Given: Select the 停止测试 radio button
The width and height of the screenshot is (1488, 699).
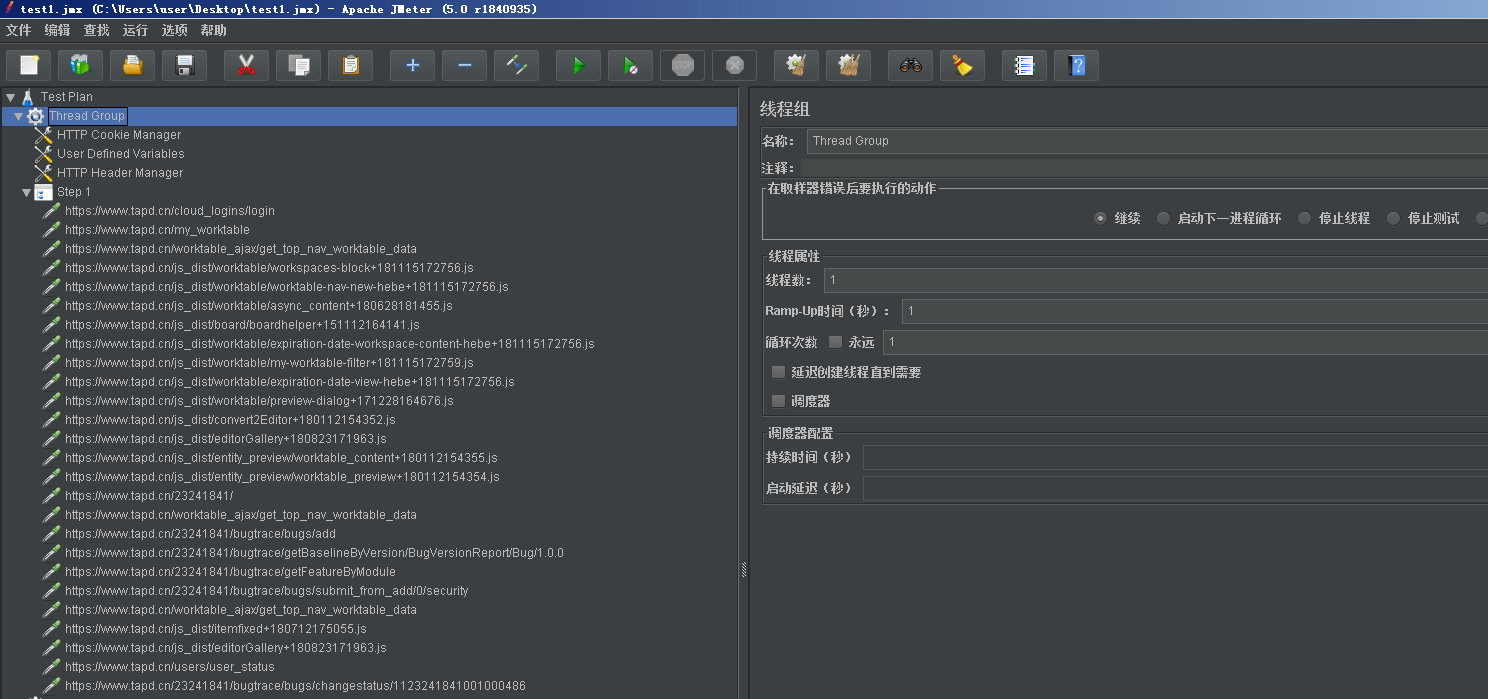Looking at the screenshot, I should click(x=1393, y=218).
